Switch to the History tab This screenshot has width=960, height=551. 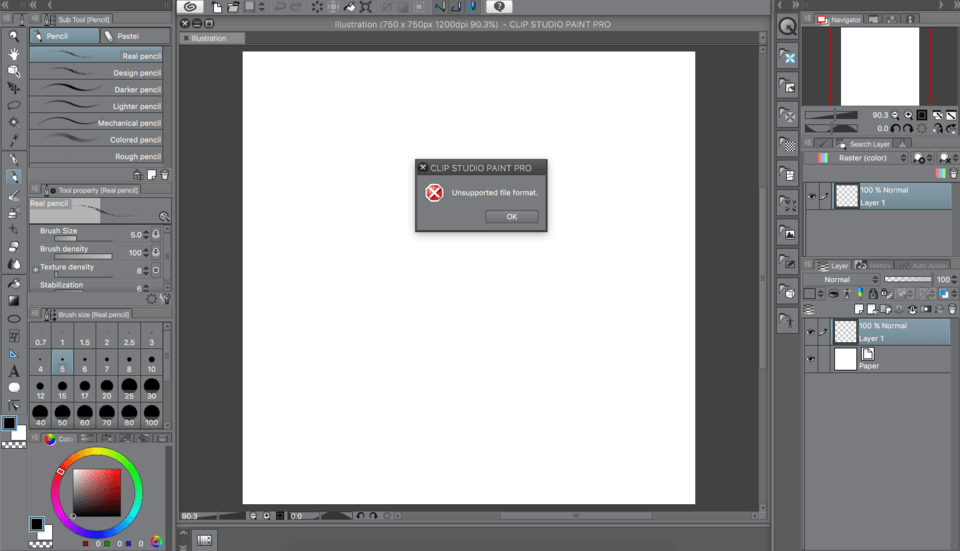[x=875, y=265]
